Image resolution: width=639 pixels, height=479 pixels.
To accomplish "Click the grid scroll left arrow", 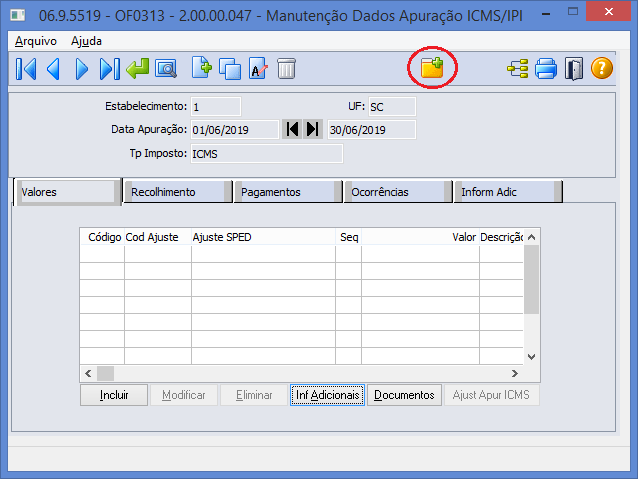I will pos(88,373).
